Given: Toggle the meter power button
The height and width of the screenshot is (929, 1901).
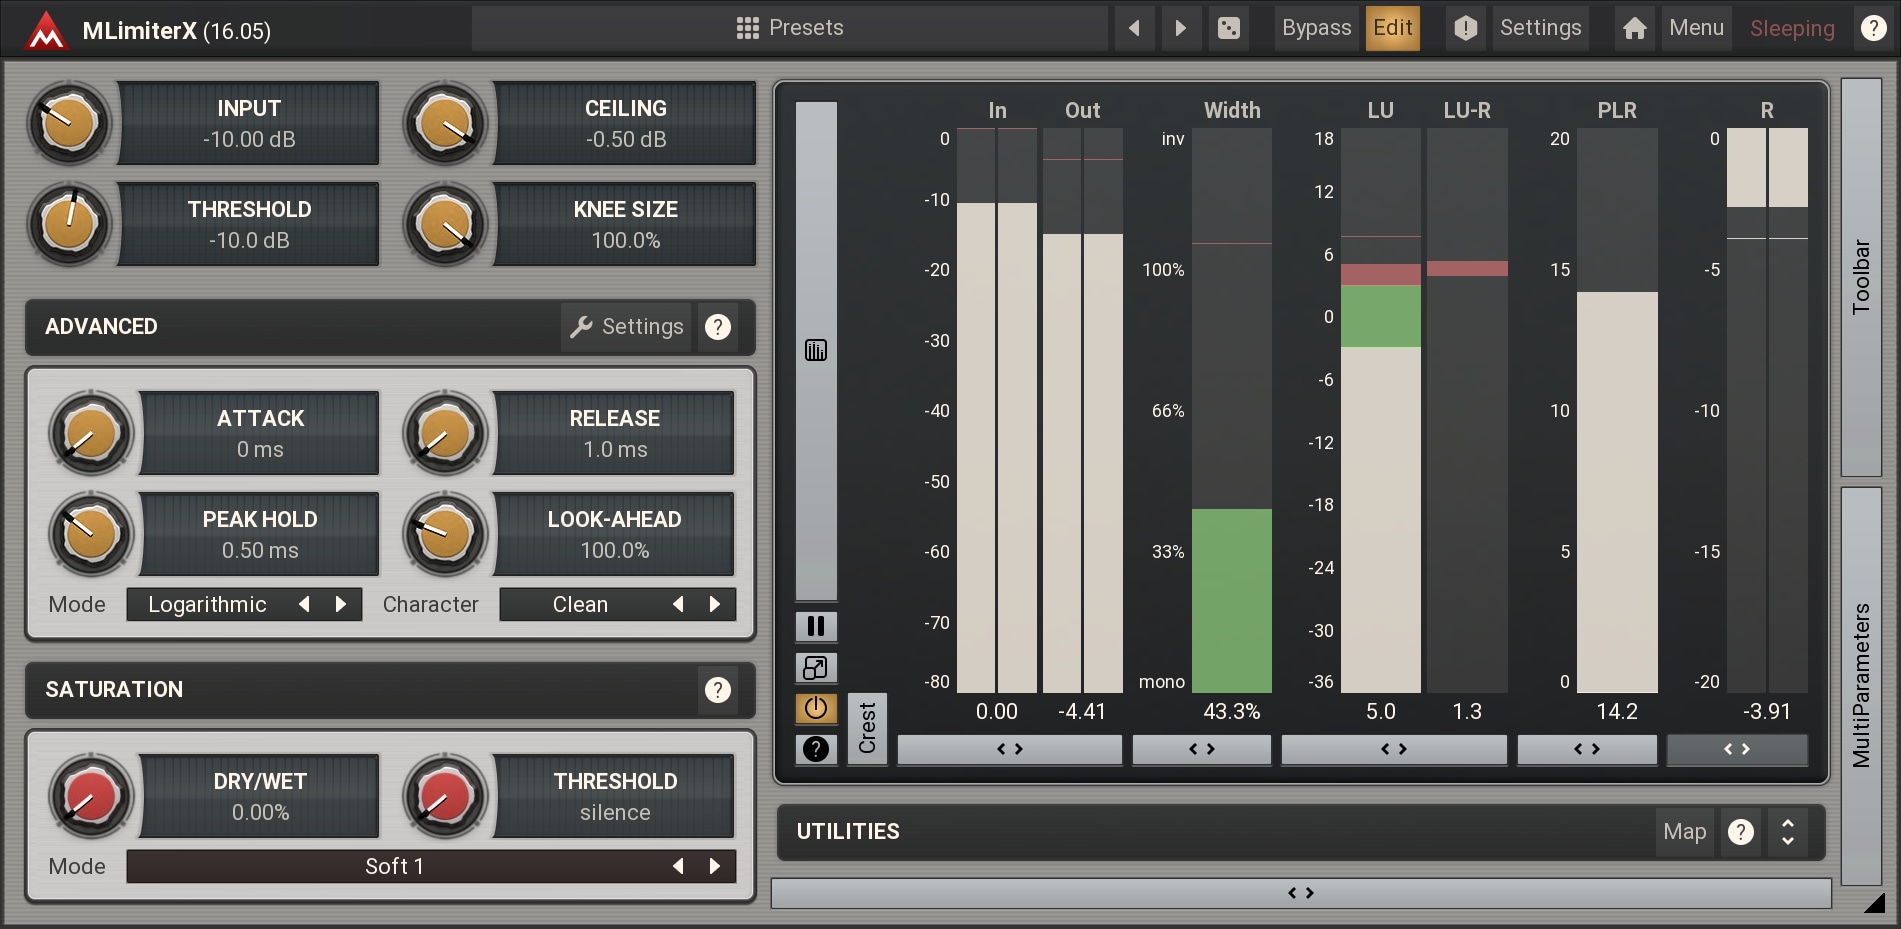Looking at the screenshot, I should point(816,708).
